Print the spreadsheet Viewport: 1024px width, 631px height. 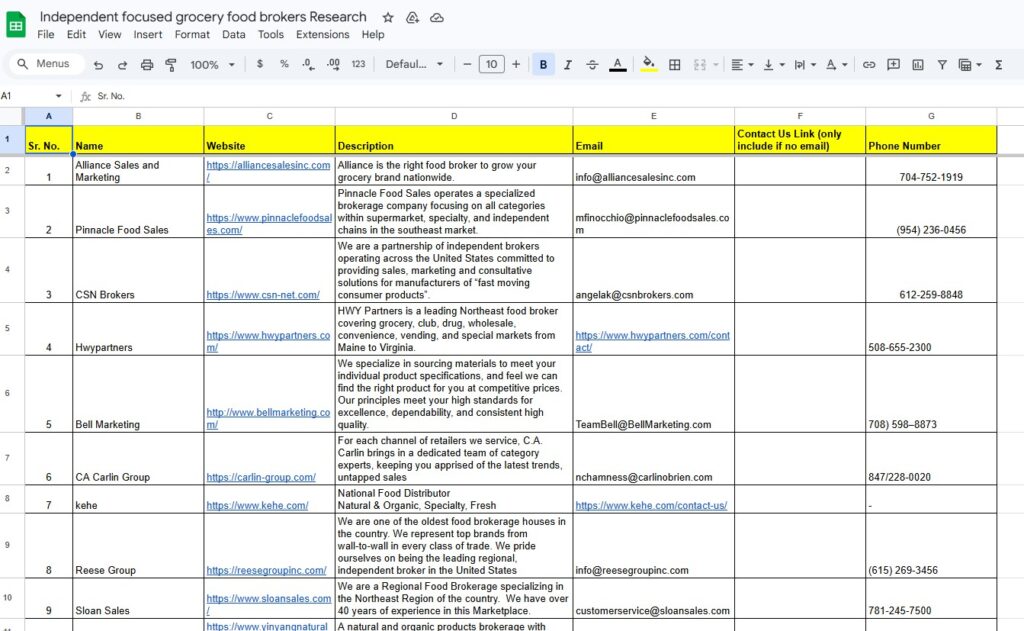coord(147,65)
